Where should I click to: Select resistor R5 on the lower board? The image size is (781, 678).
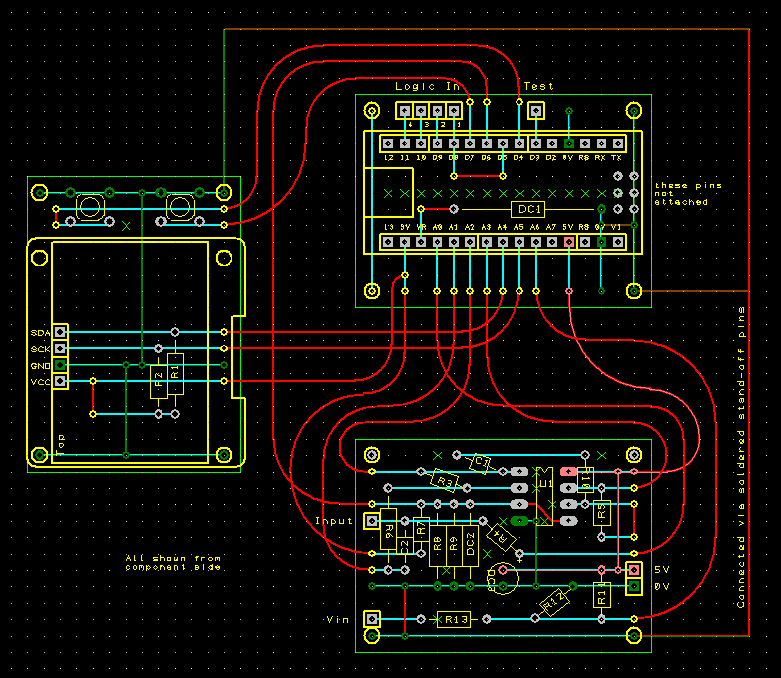click(x=602, y=513)
